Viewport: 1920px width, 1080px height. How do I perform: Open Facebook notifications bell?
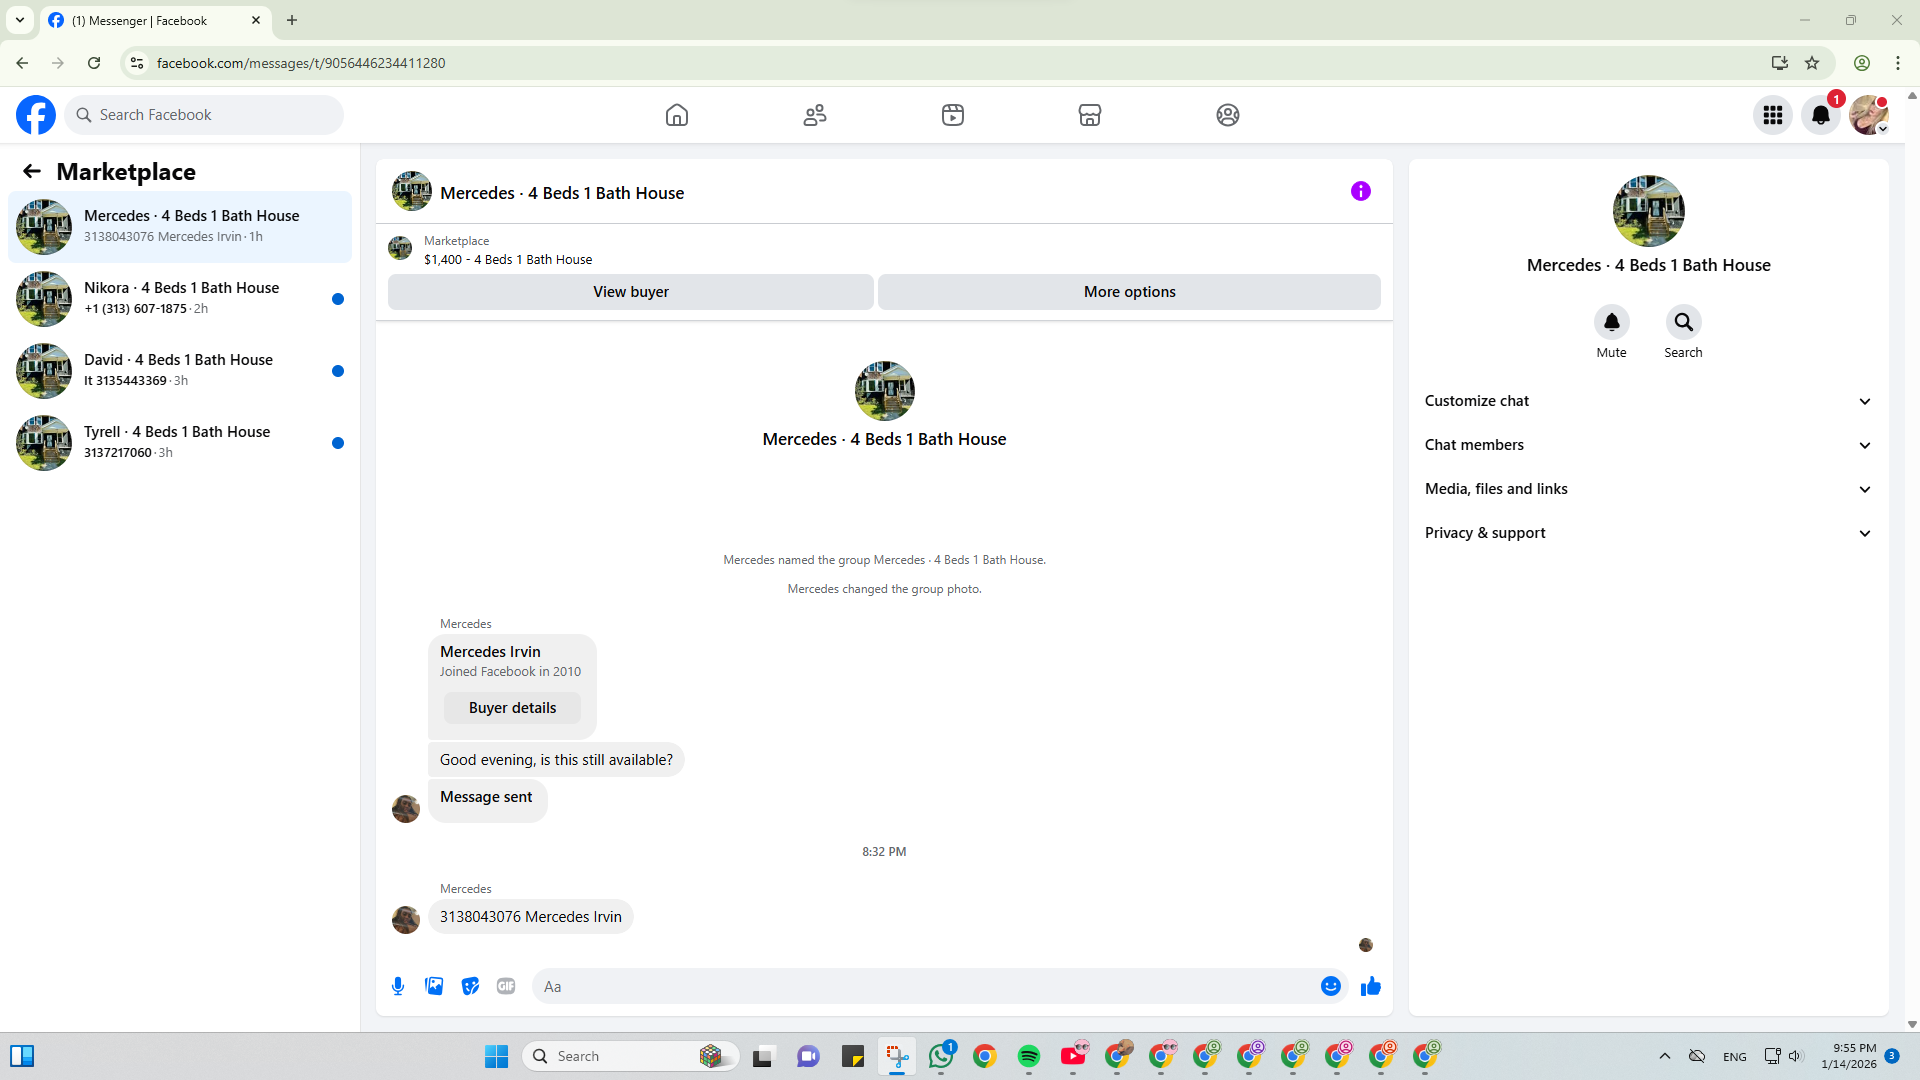[1820, 115]
